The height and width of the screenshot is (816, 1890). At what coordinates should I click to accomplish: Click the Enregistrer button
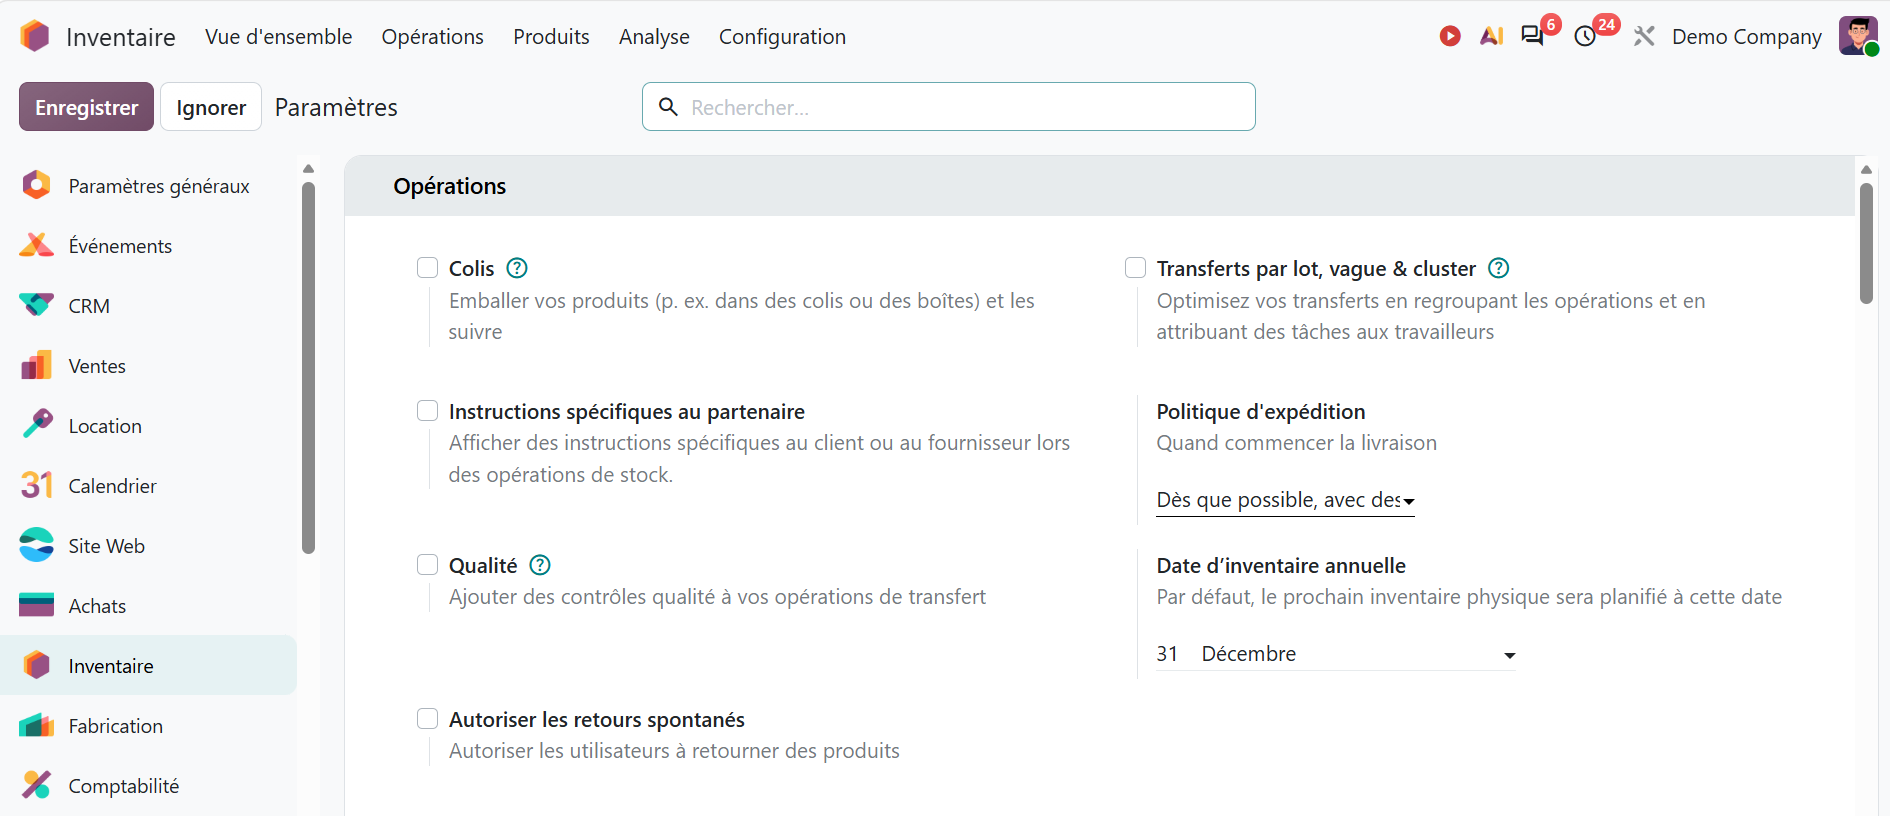click(87, 107)
